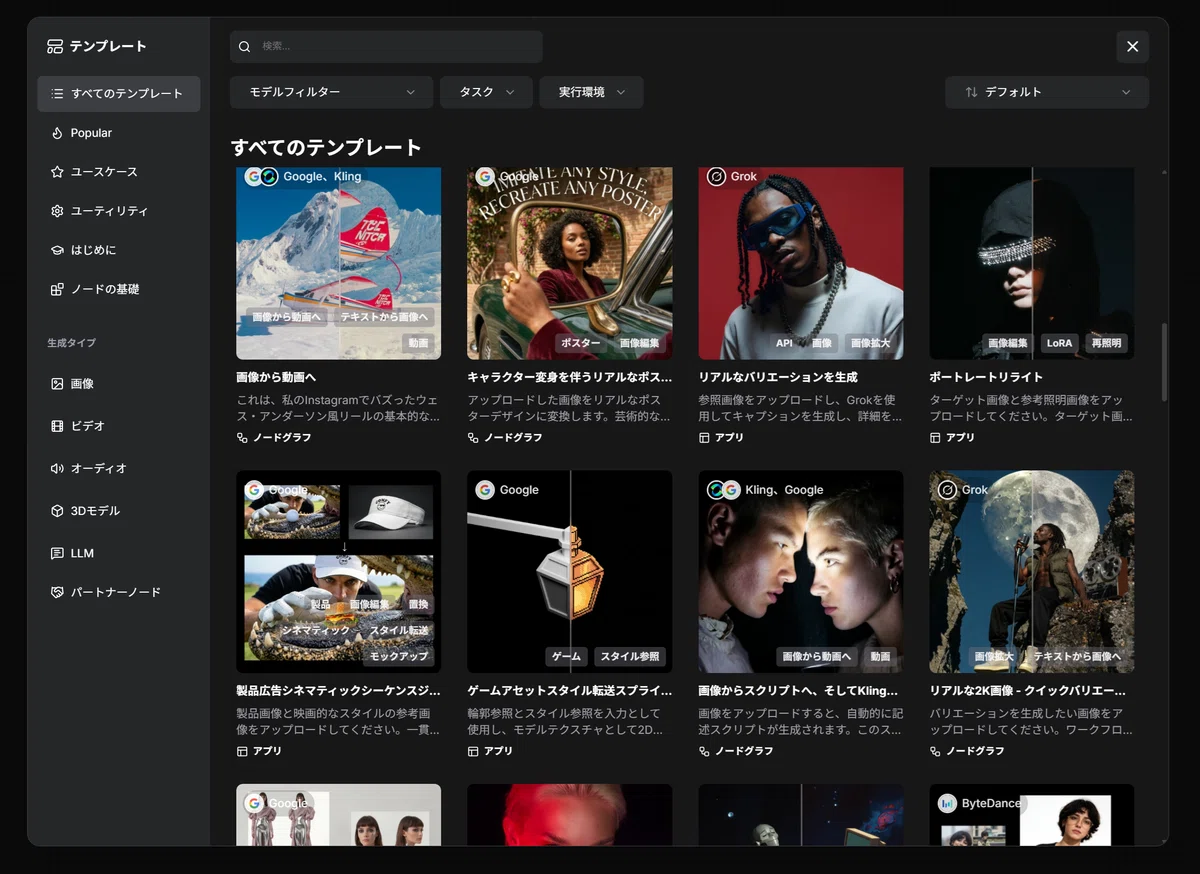Screen dimensions: 1200x874
Task: Click the ポスター tag on the poster card
Action: coord(581,343)
